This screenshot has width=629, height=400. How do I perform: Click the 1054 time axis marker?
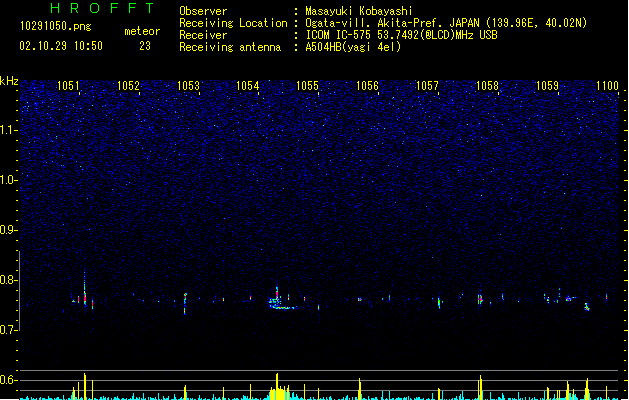[x=248, y=86]
